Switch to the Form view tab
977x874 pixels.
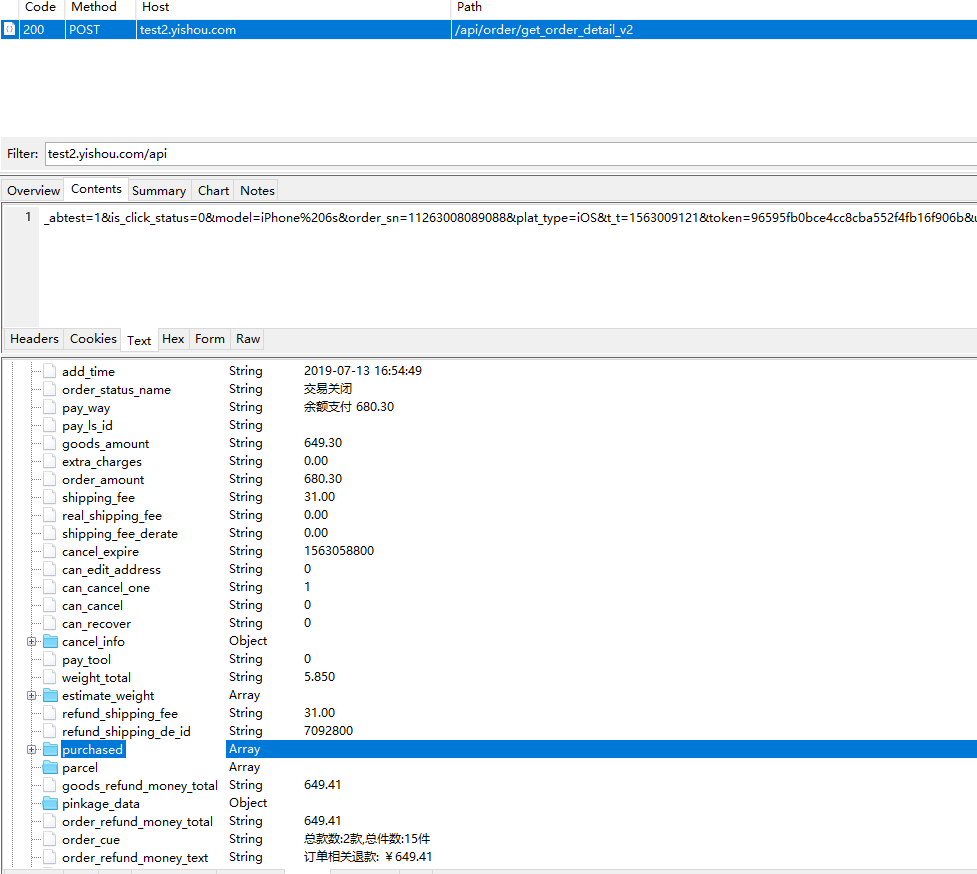[x=209, y=339]
